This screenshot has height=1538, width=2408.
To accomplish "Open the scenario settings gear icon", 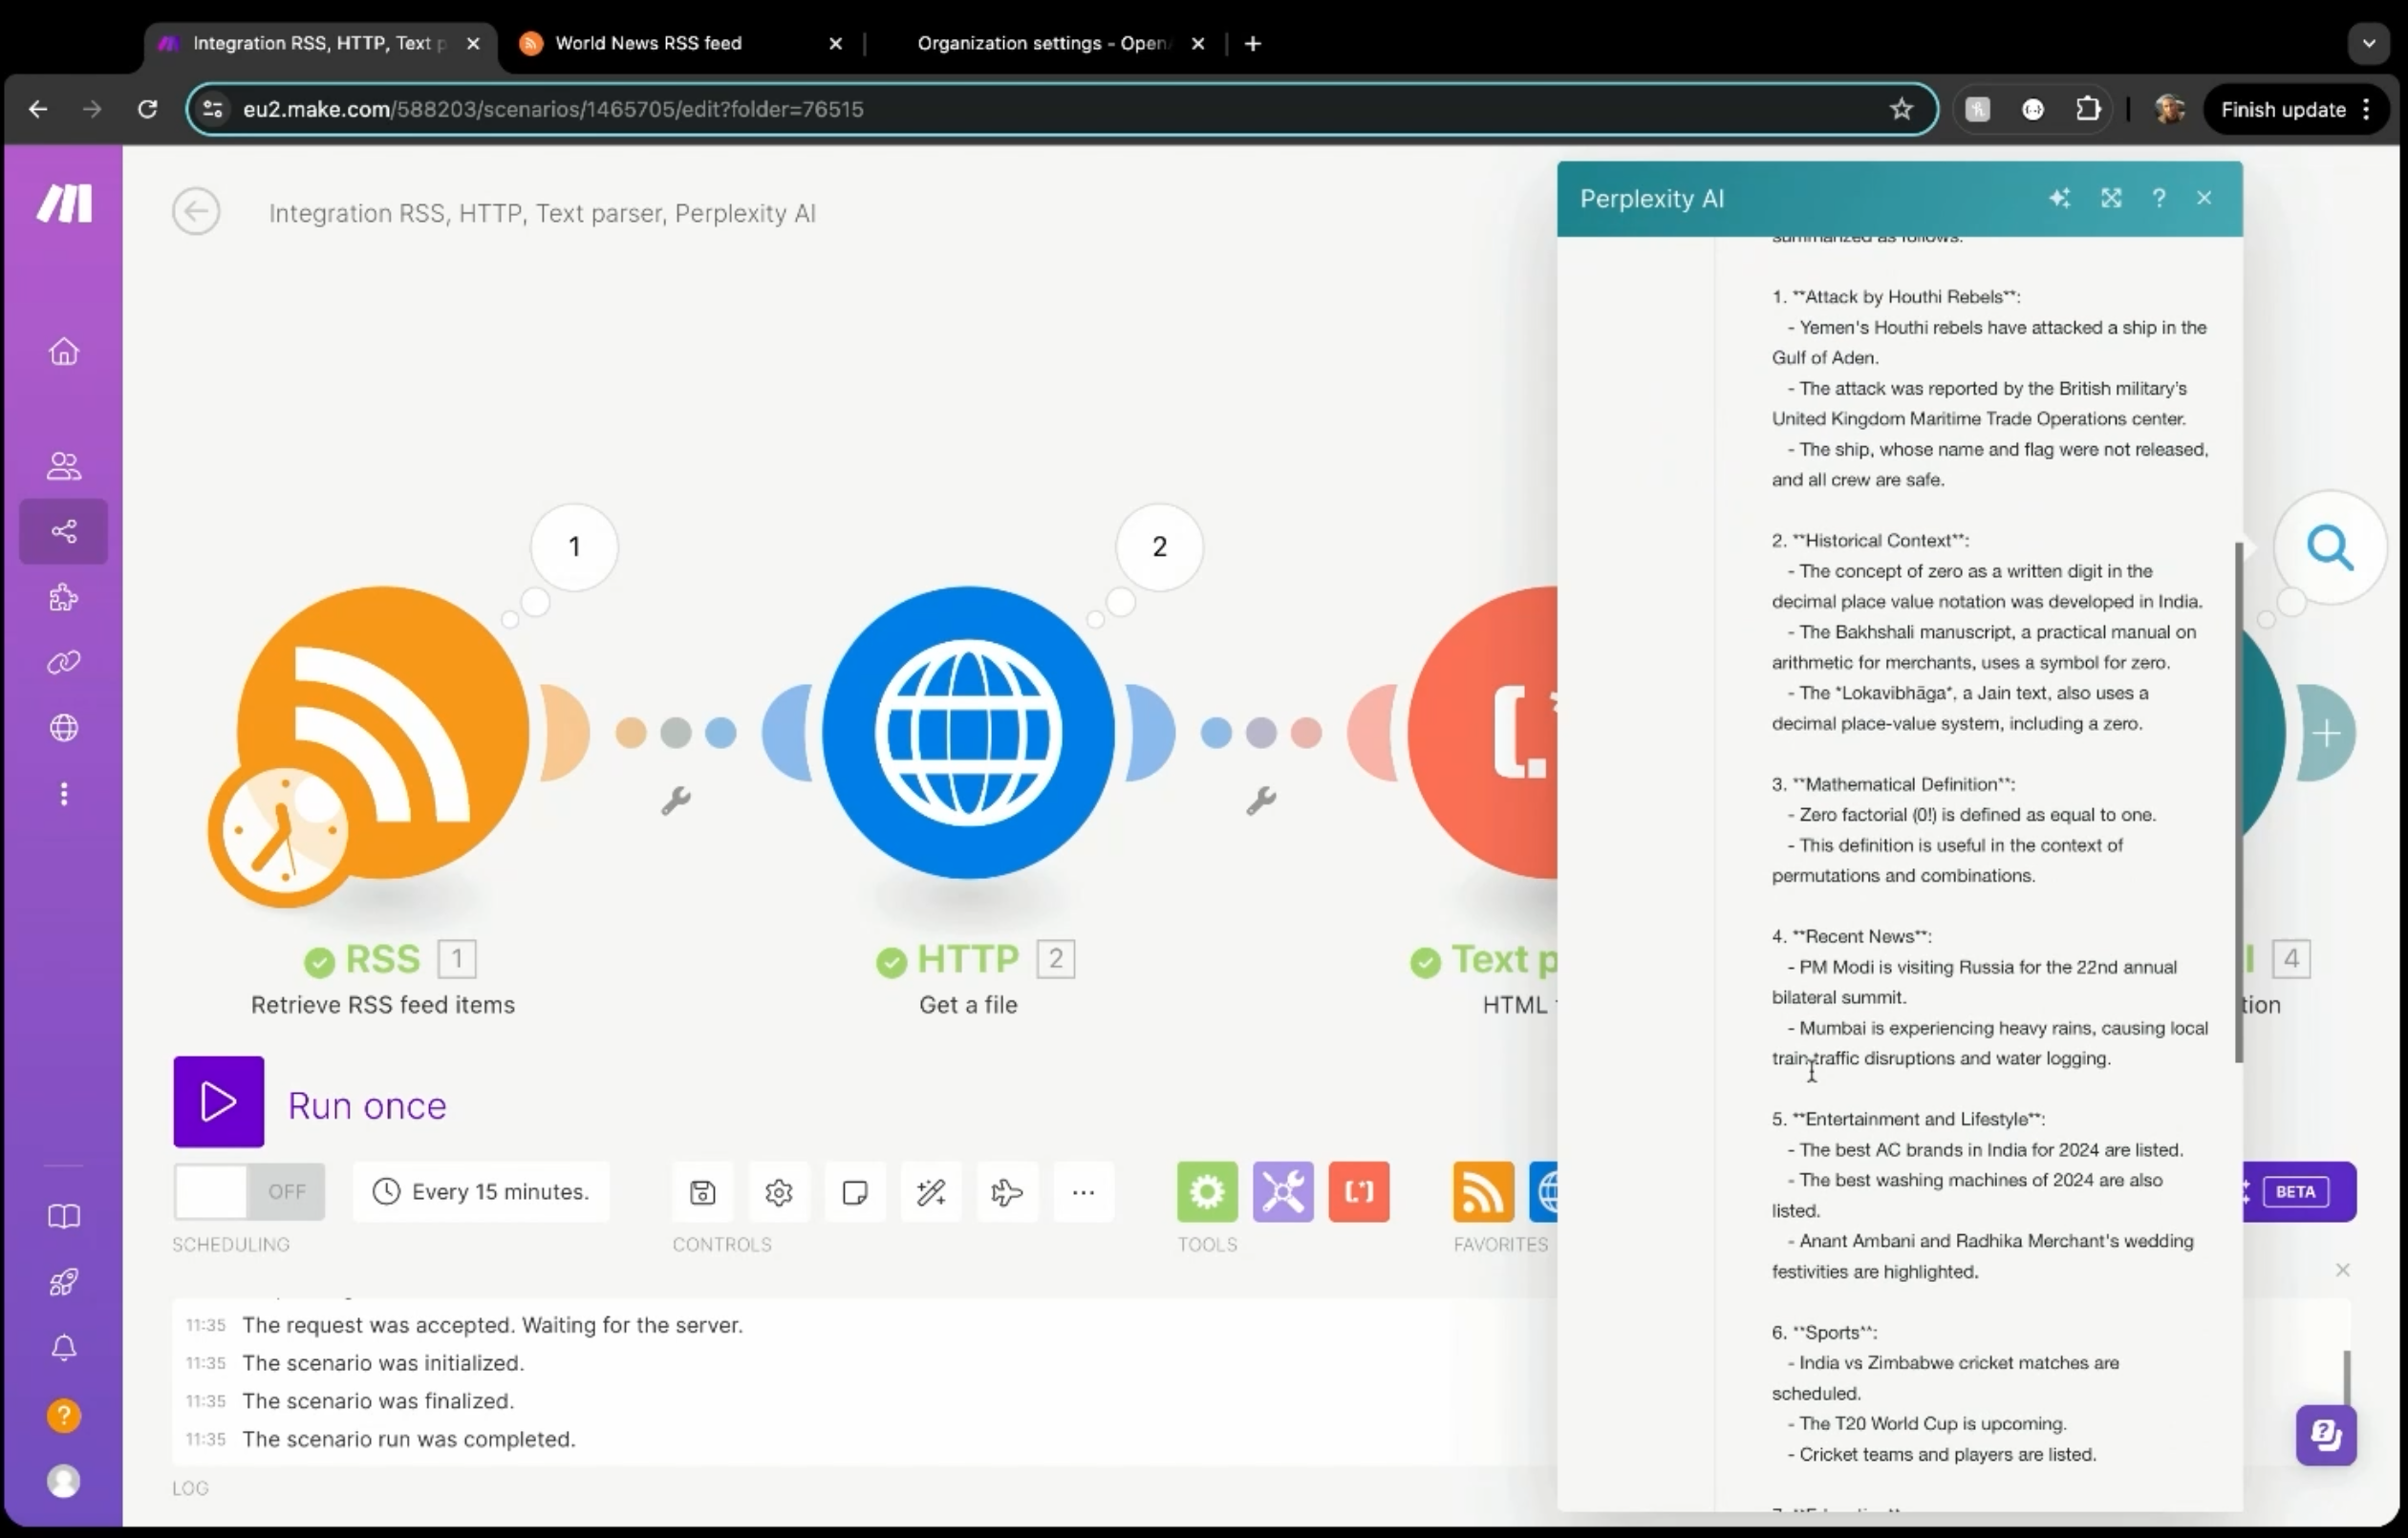I will [778, 1191].
